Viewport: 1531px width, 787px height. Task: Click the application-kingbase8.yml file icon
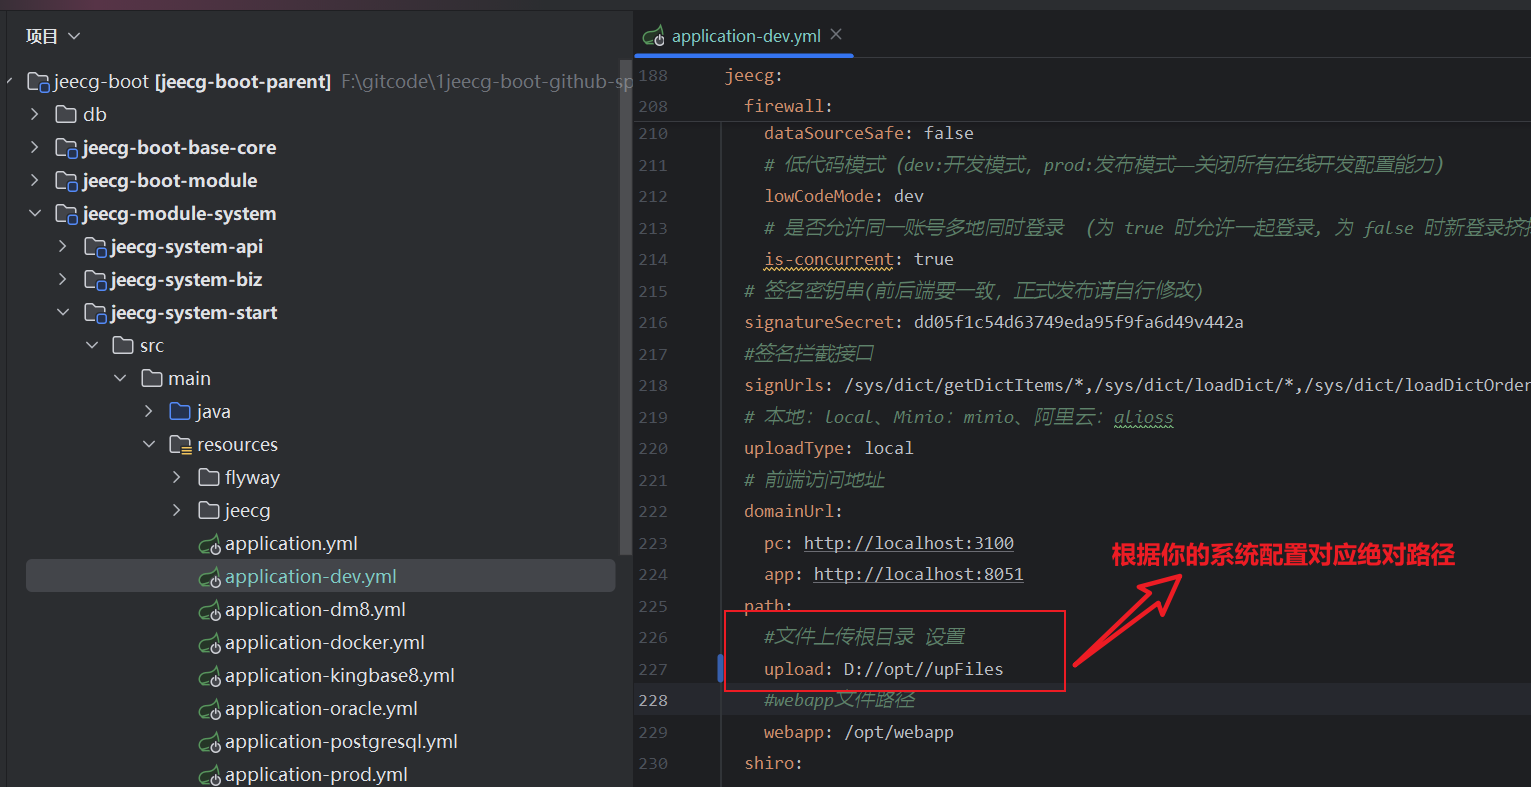209,676
